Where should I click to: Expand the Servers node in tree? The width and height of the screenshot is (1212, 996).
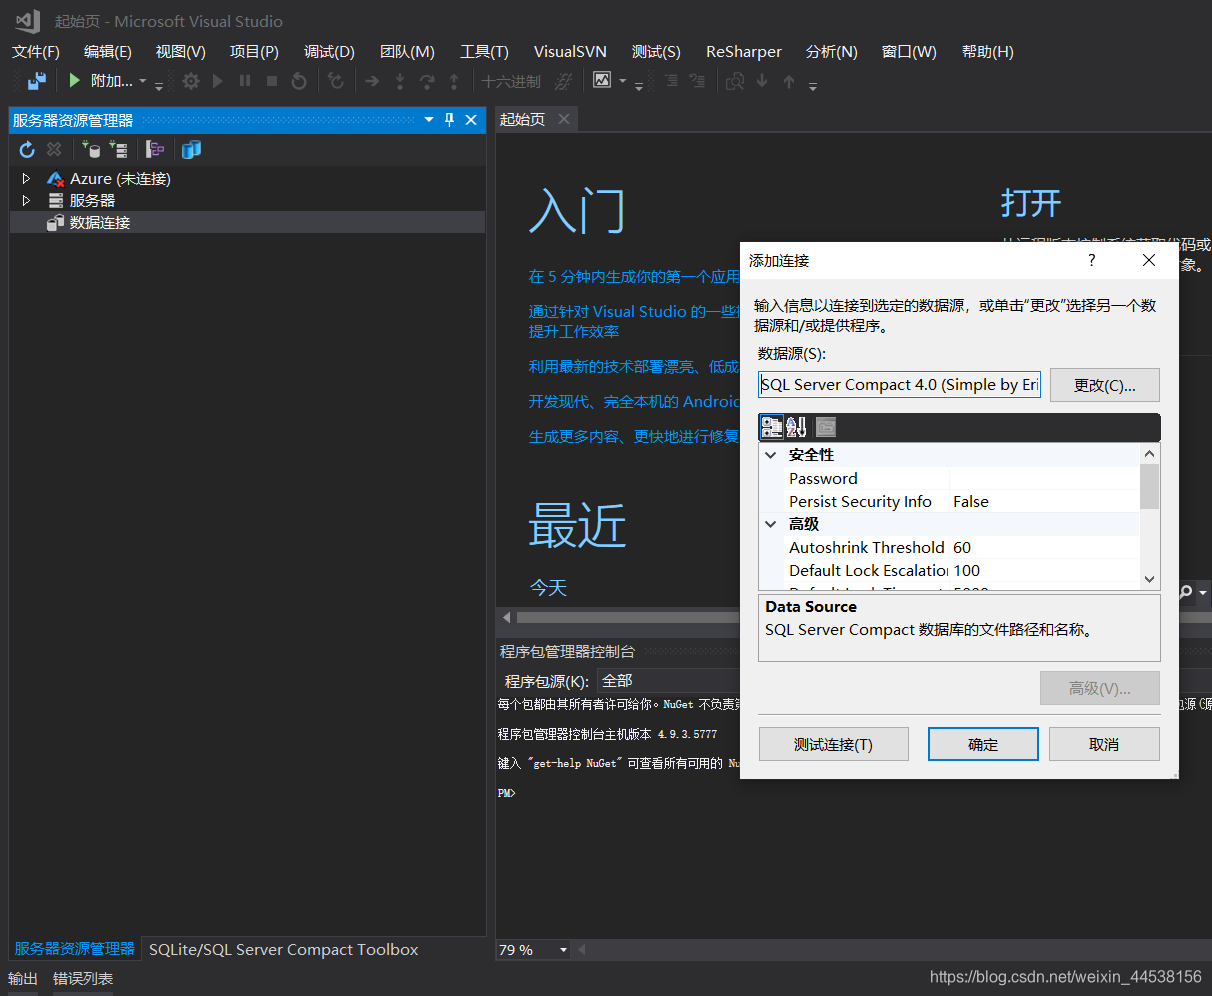[26, 200]
